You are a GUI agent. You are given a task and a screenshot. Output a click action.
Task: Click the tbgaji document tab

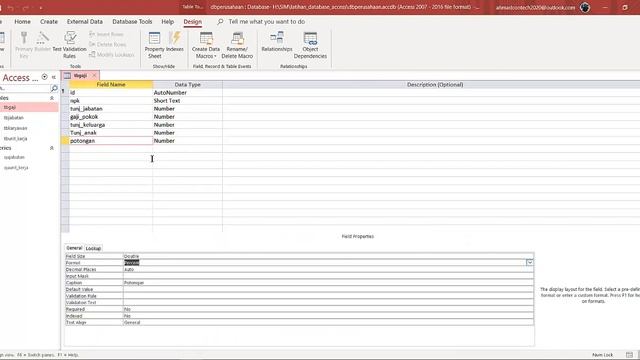[80, 76]
